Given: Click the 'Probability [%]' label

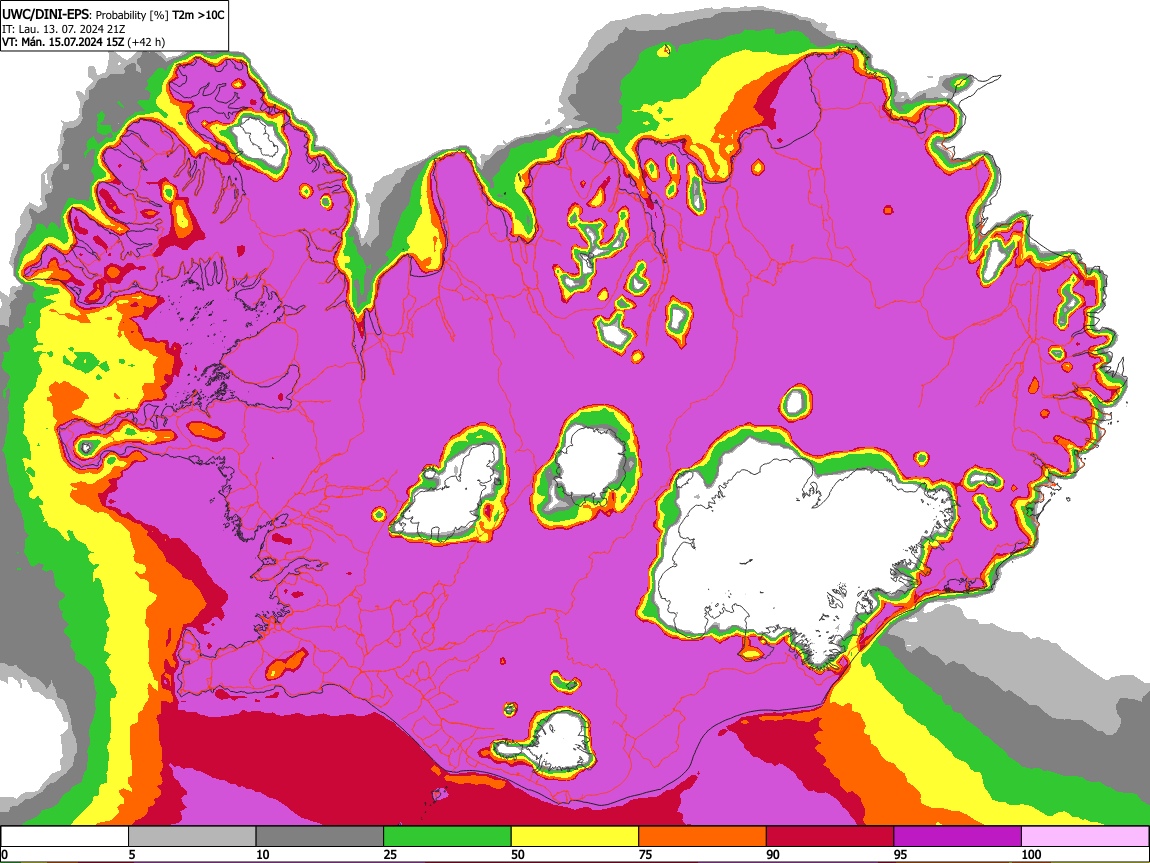Looking at the screenshot, I should coord(132,15).
